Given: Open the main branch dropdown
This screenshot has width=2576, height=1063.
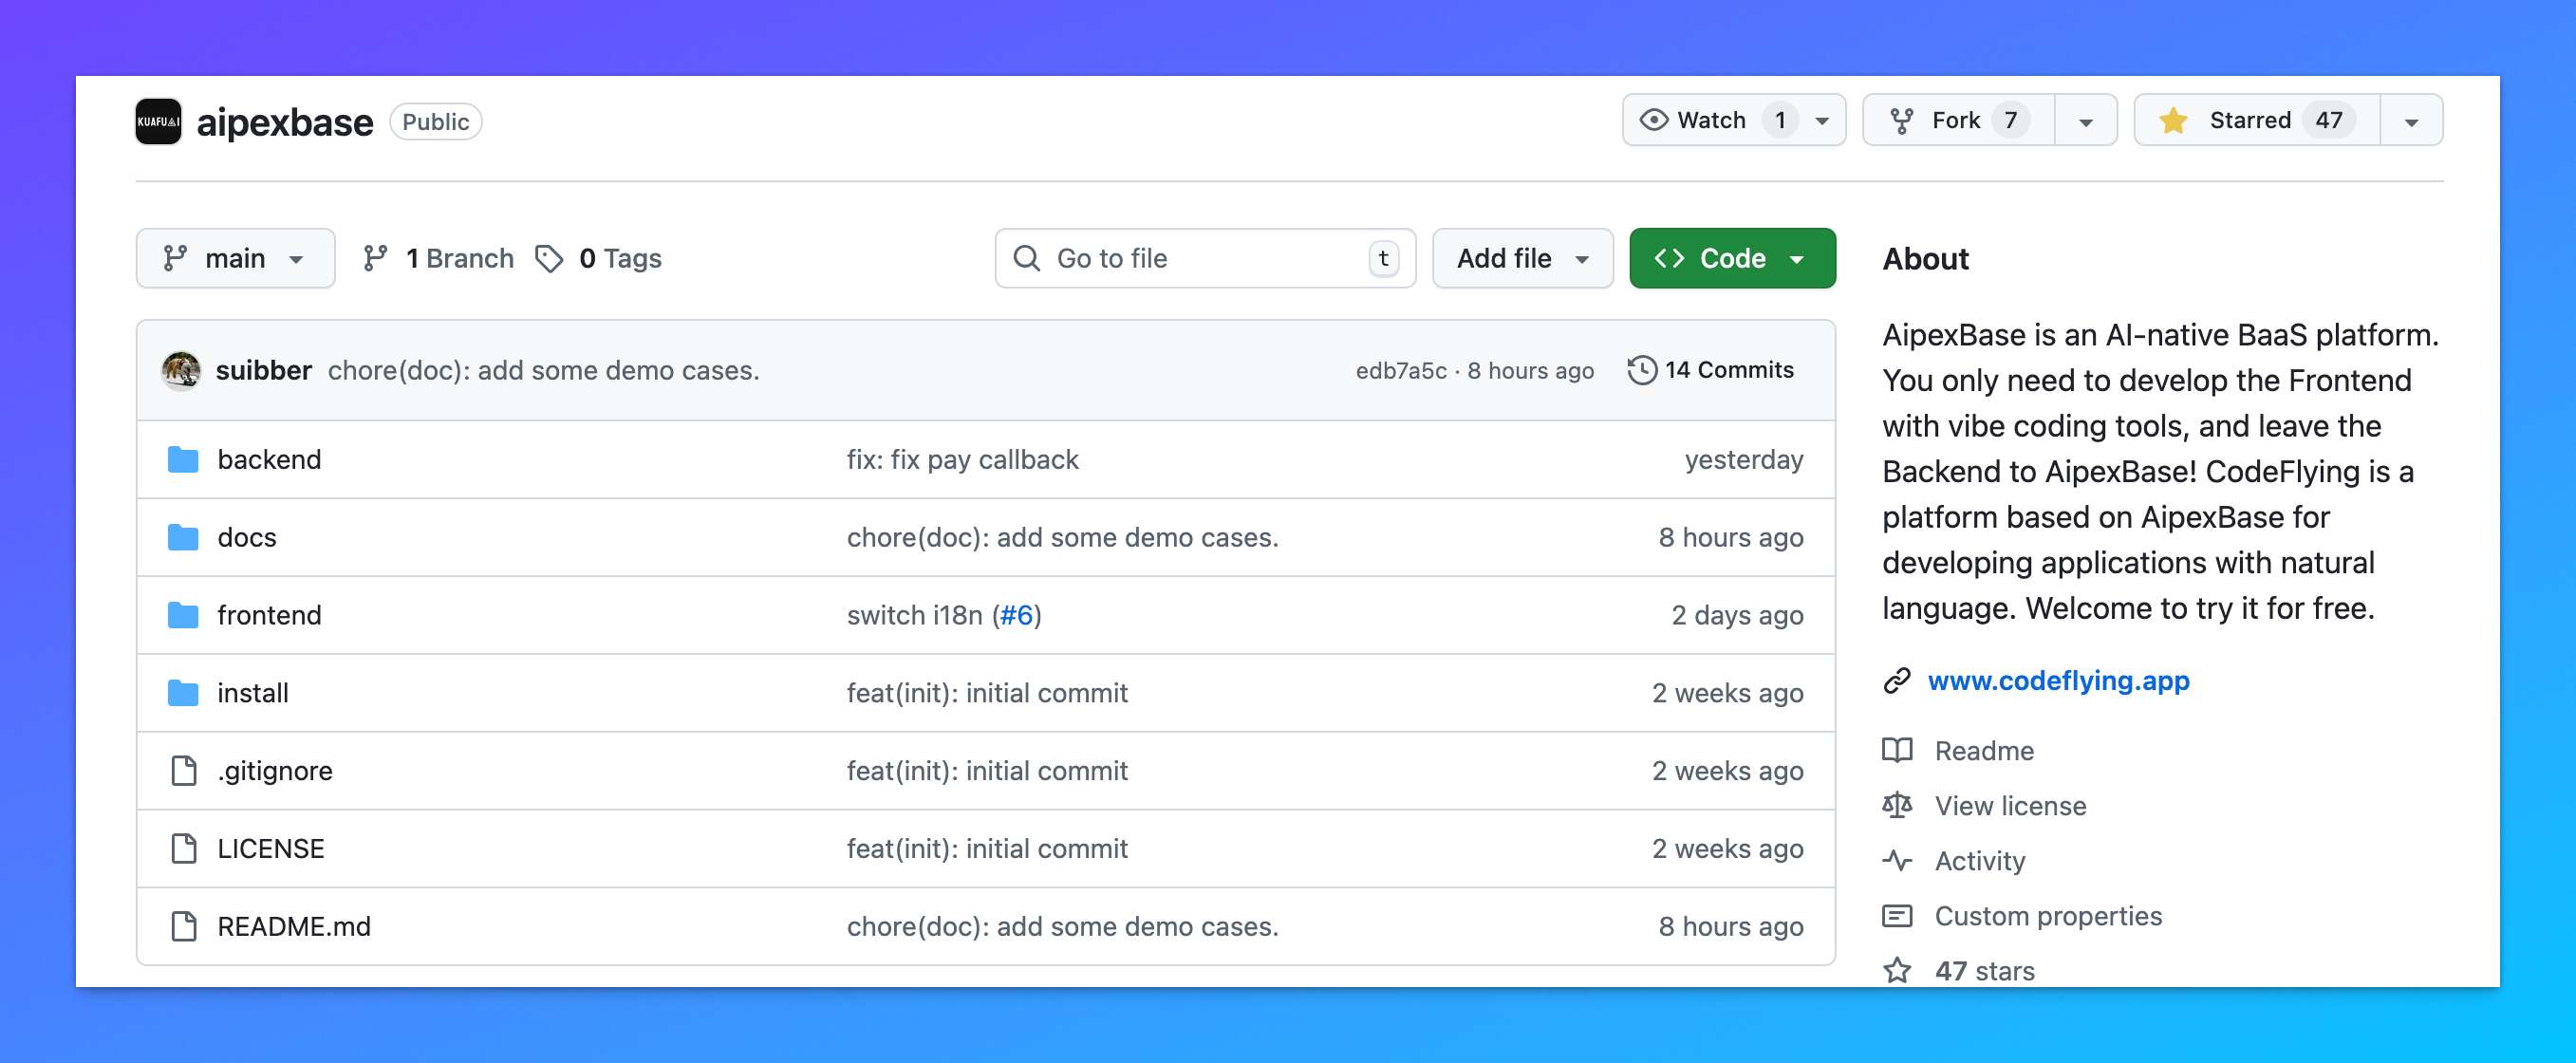Looking at the screenshot, I should pos(235,257).
